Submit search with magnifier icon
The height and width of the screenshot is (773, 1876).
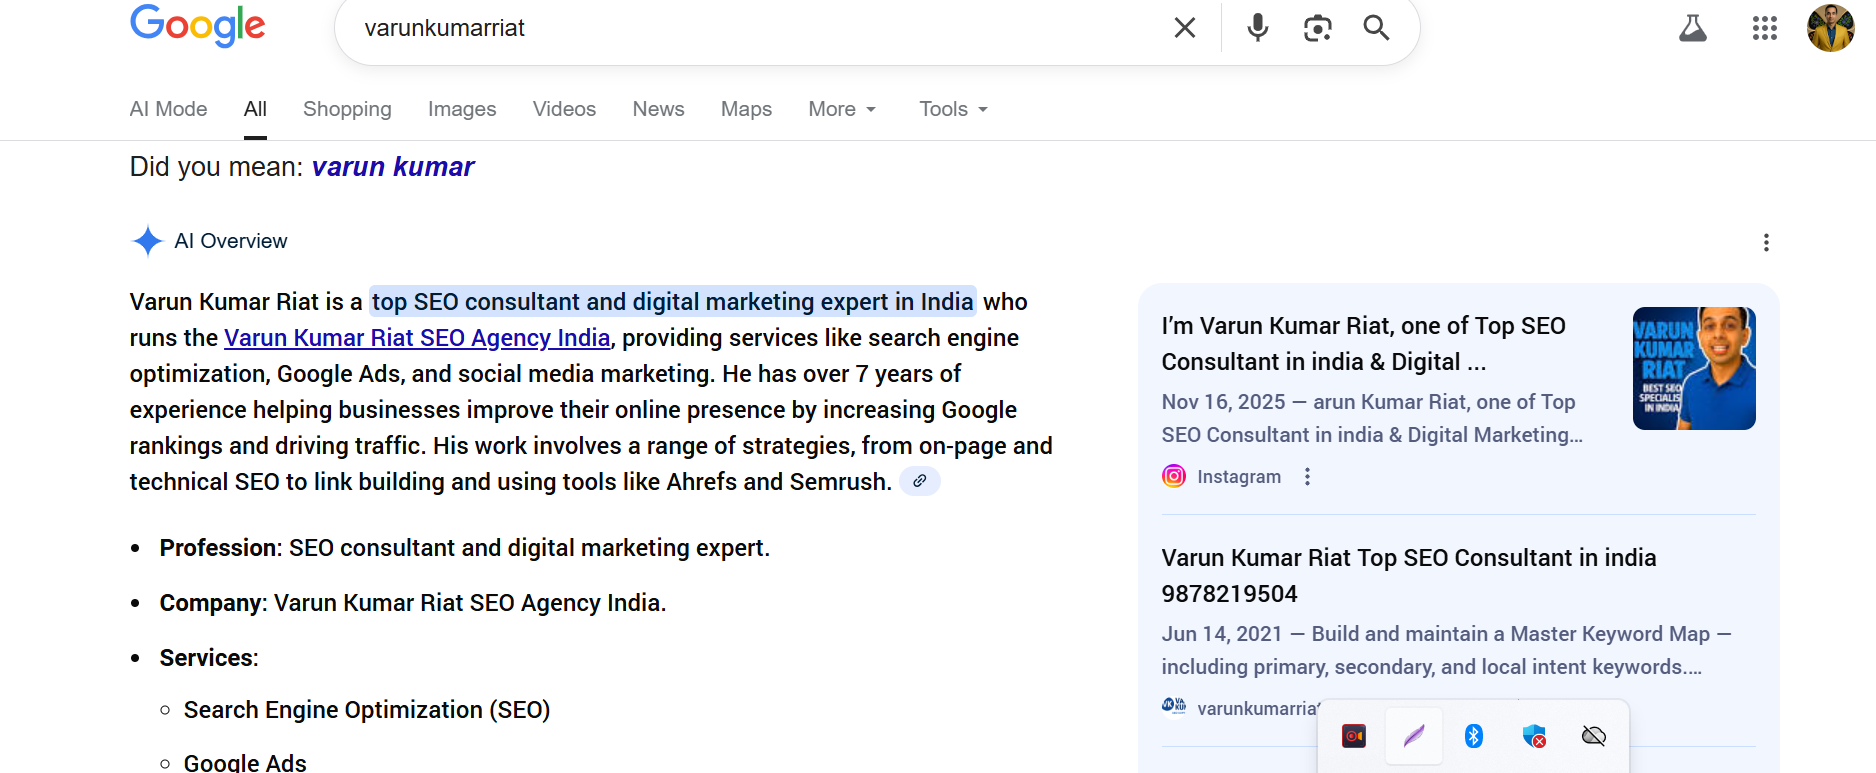click(1377, 28)
